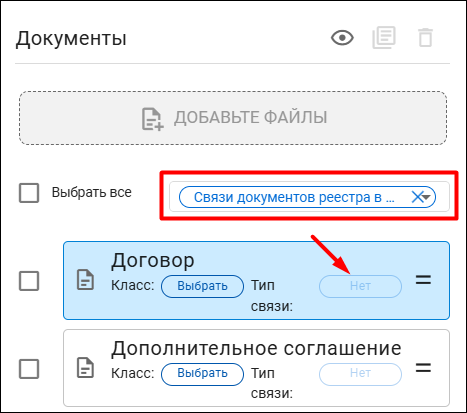
Task: Select the Договор document title
Action: [153, 261]
